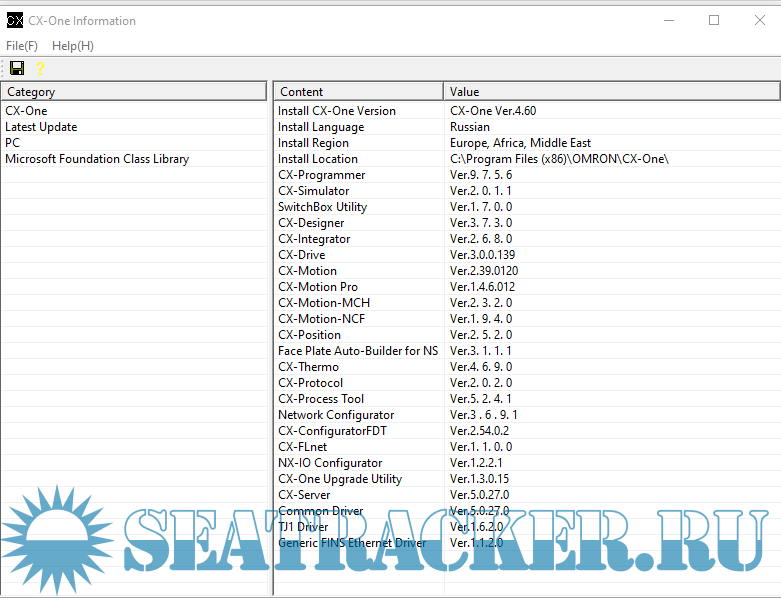Image resolution: width=781 pixels, height=598 pixels.
Task: Select Microsoft Foundation Class Library category
Action: tap(97, 159)
